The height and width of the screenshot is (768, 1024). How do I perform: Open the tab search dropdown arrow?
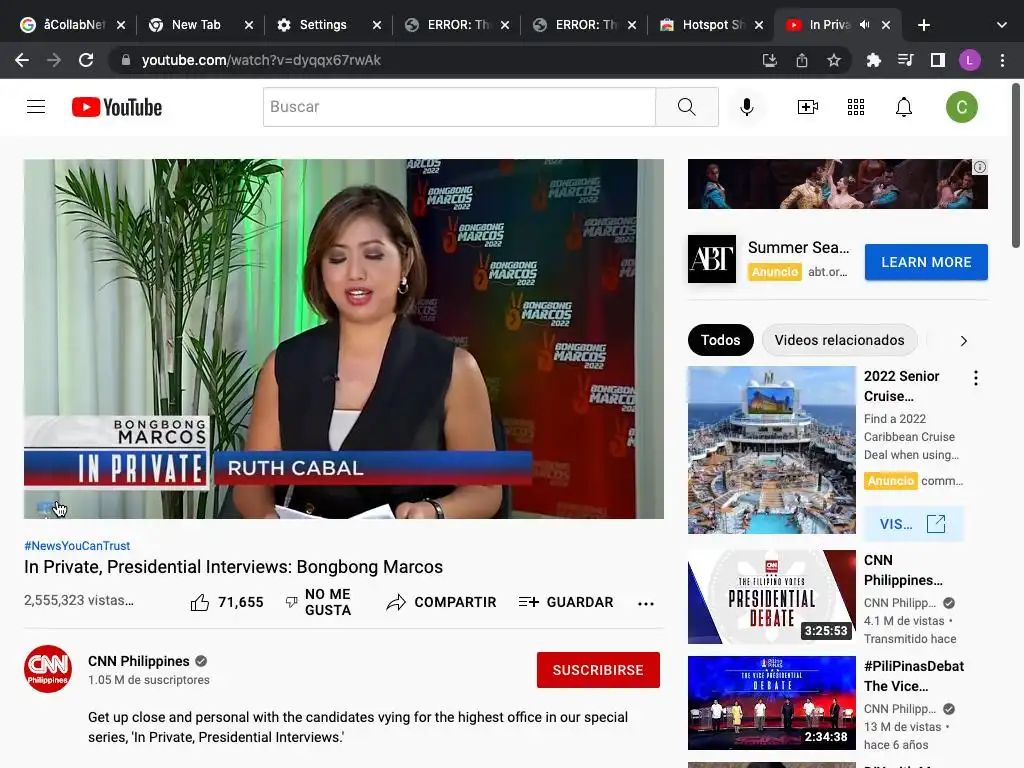click(x=1002, y=25)
